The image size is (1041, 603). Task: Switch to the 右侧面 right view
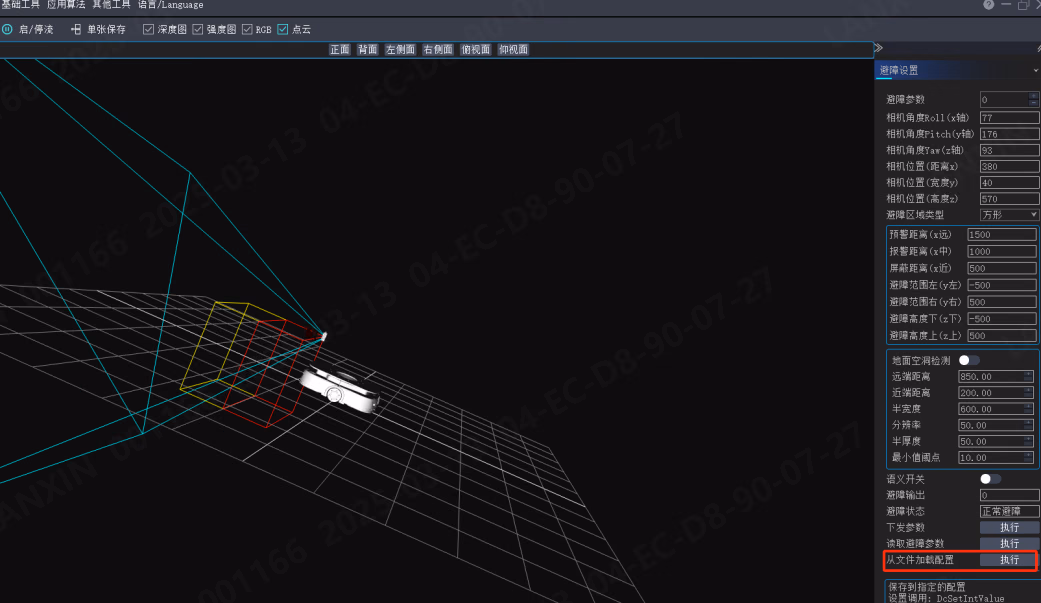438,49
